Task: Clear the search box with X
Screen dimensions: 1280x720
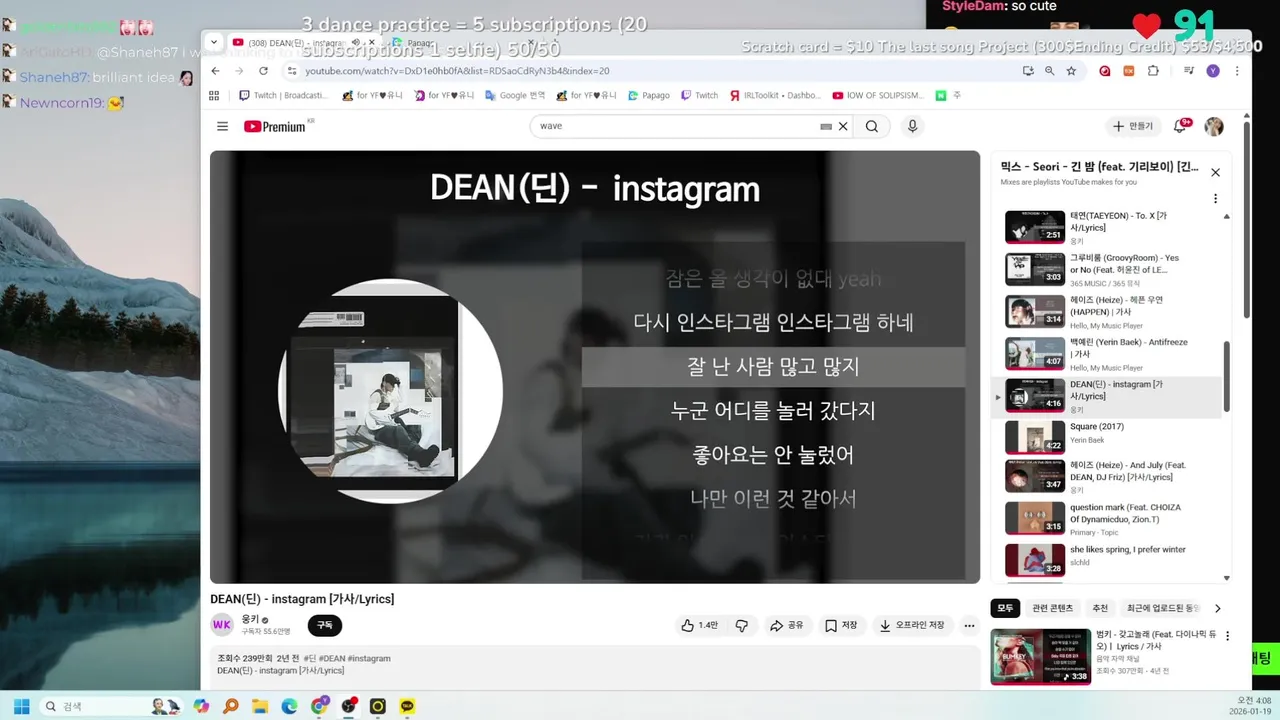Action: point(843,126)
